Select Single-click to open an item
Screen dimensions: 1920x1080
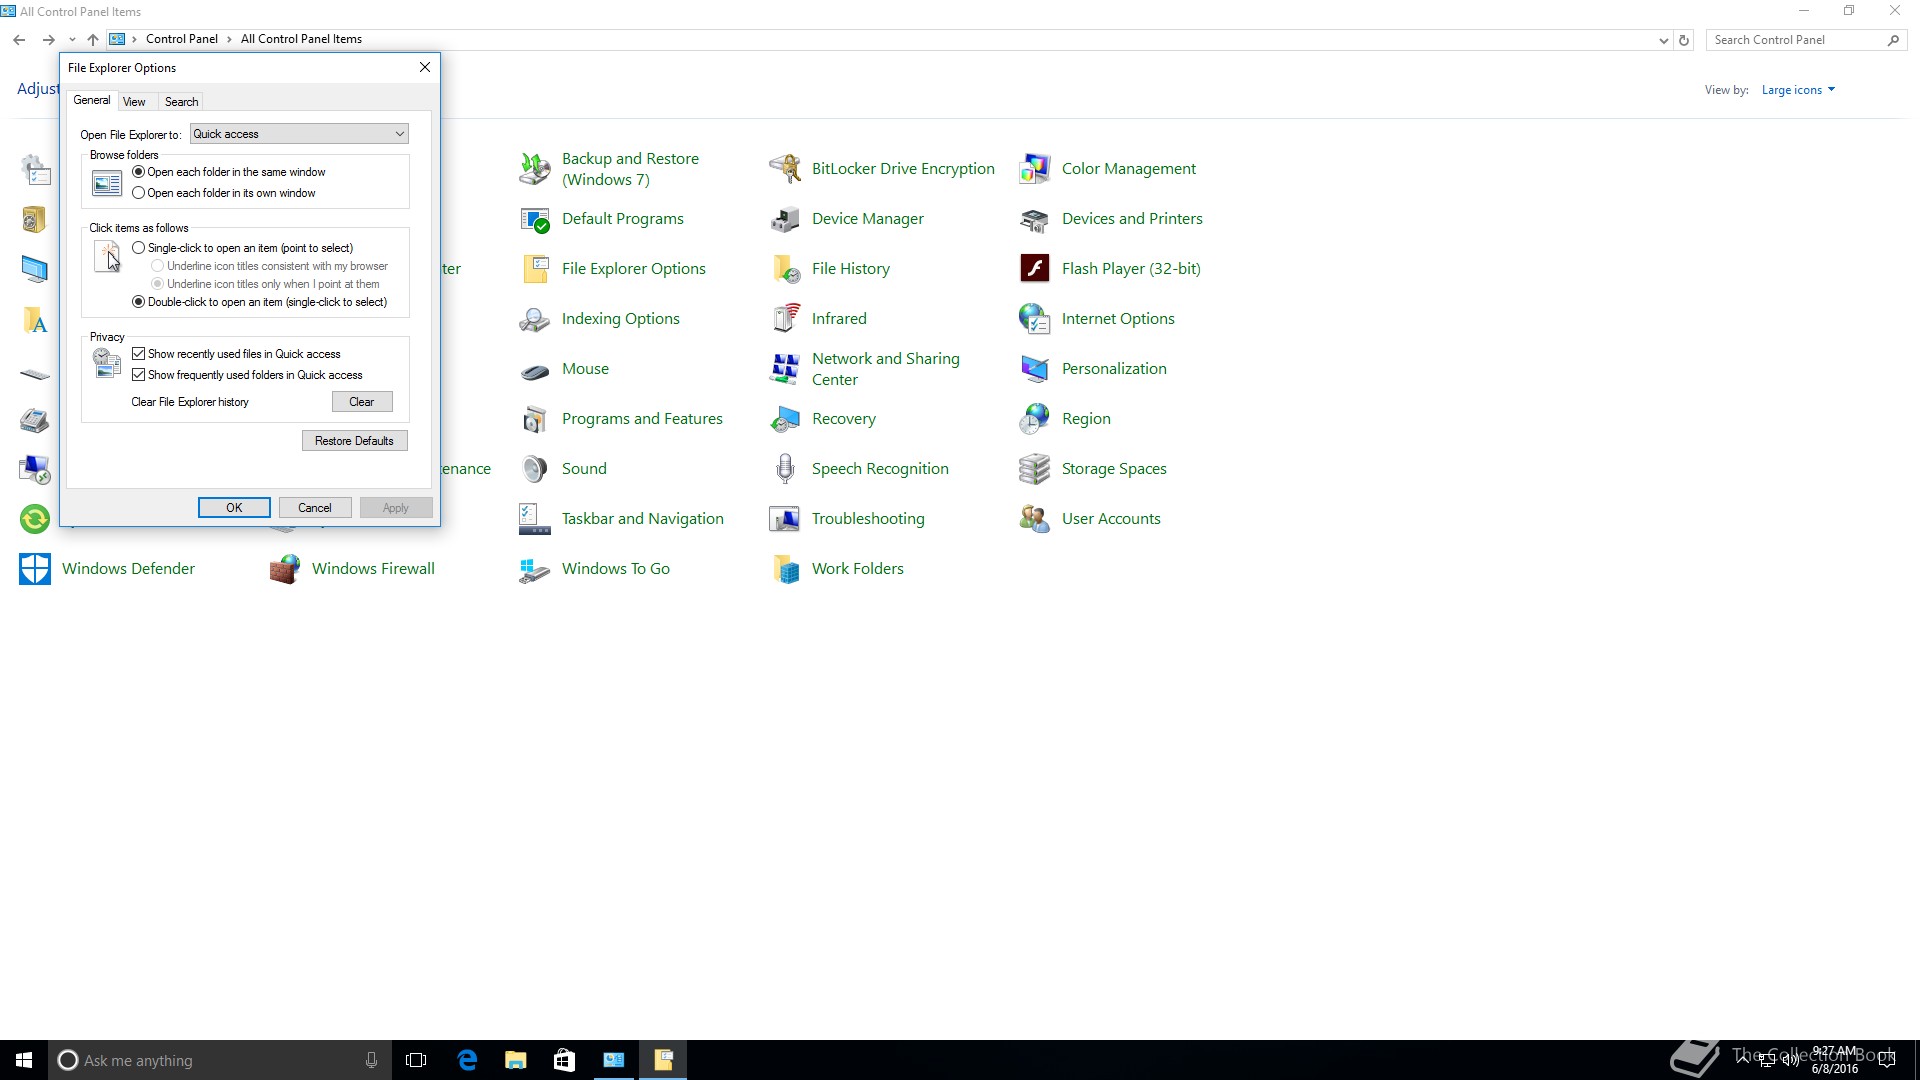[x=139, y=248]
